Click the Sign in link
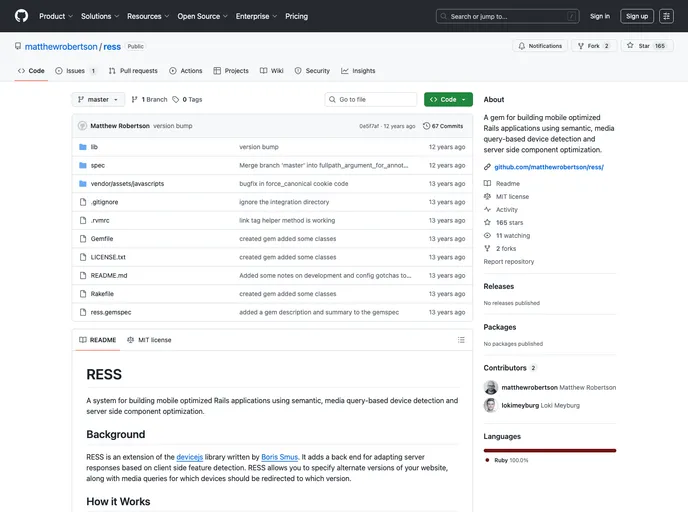This screenshot has height=512, width=688. tap(600, 16)
